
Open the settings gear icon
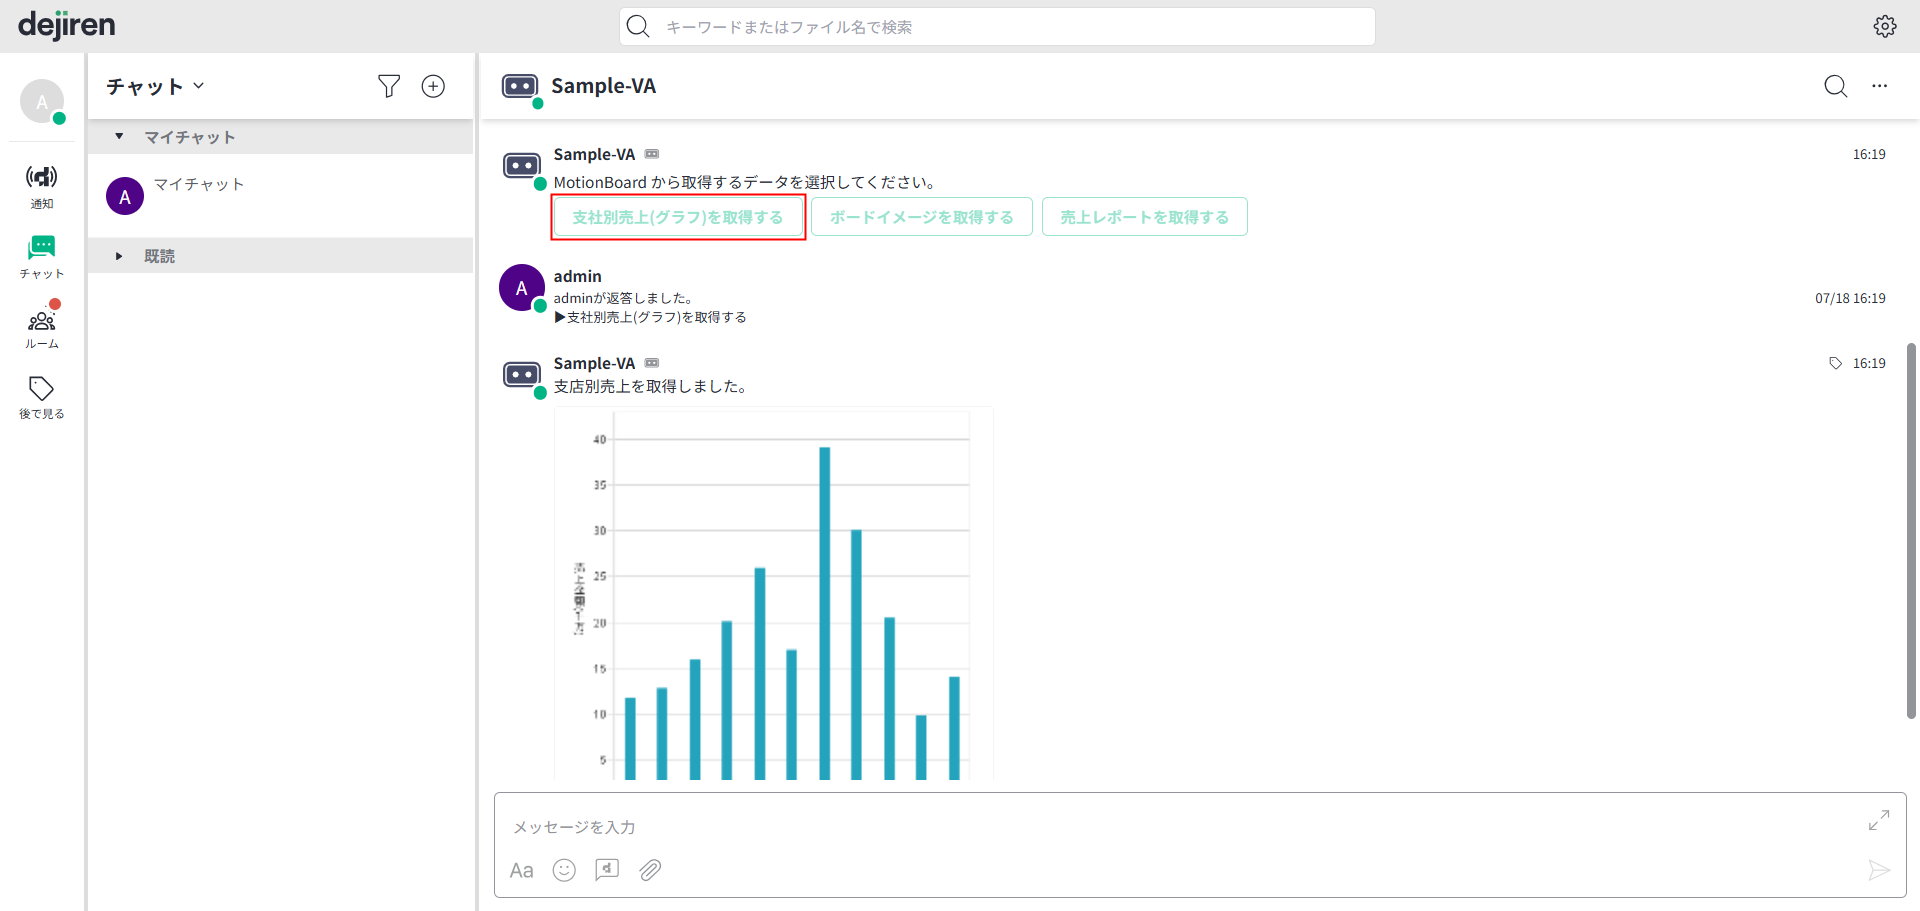click(1884, 27)
